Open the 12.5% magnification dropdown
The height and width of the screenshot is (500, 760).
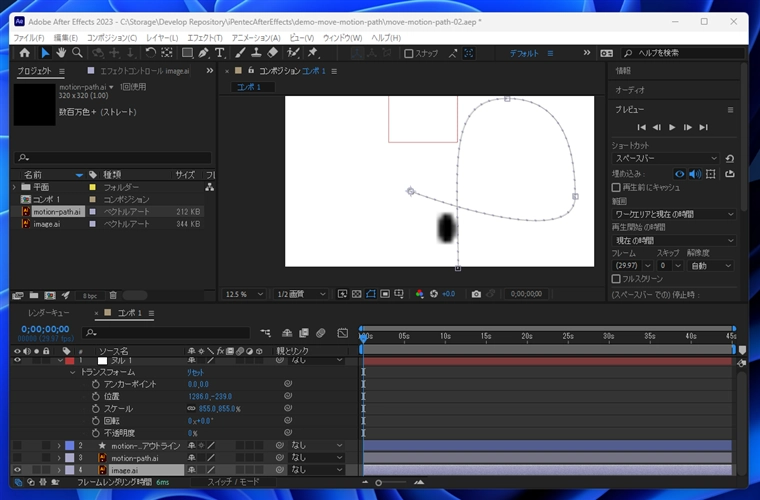pyautogui.click(x=245, y=294)
